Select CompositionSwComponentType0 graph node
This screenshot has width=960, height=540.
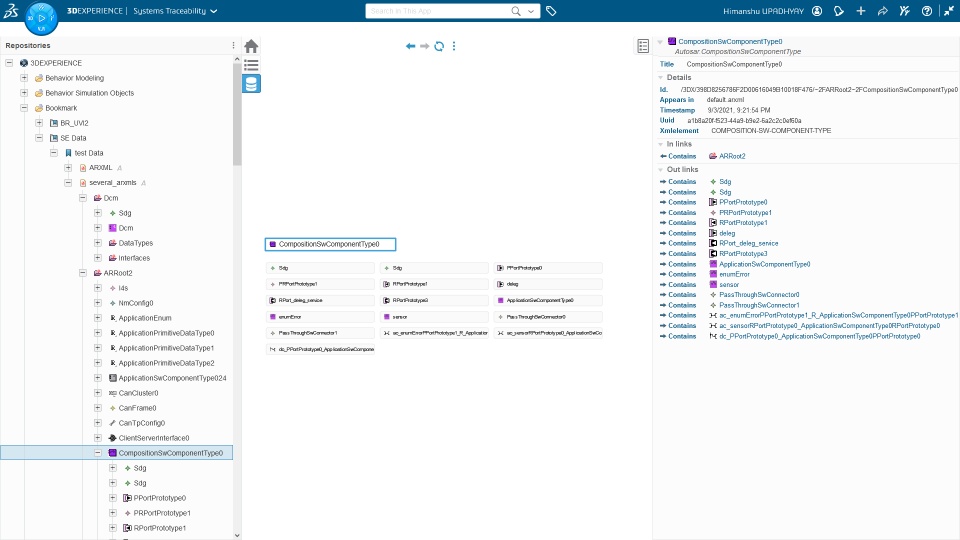(331, 244)
